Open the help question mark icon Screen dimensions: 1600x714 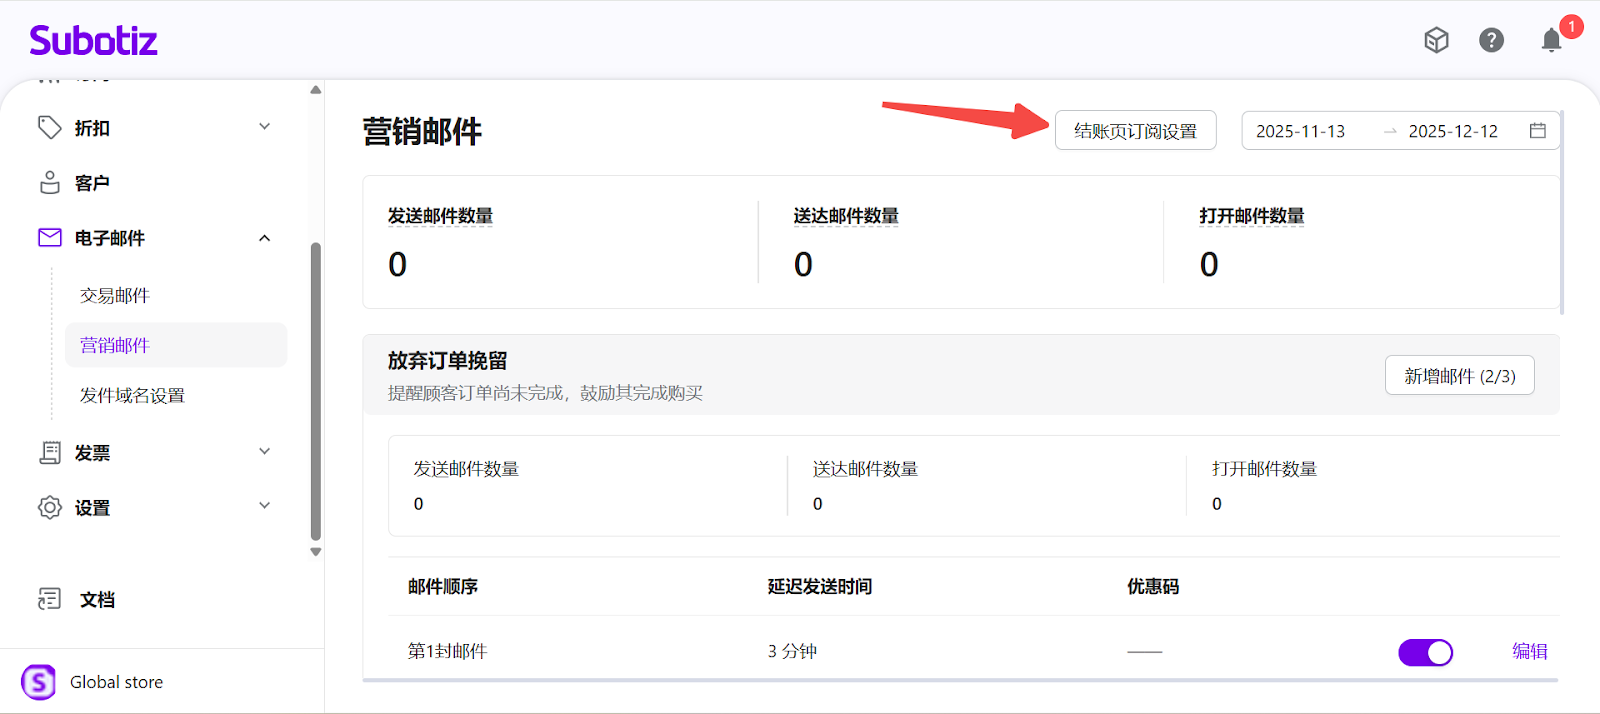pos(1491,40)
